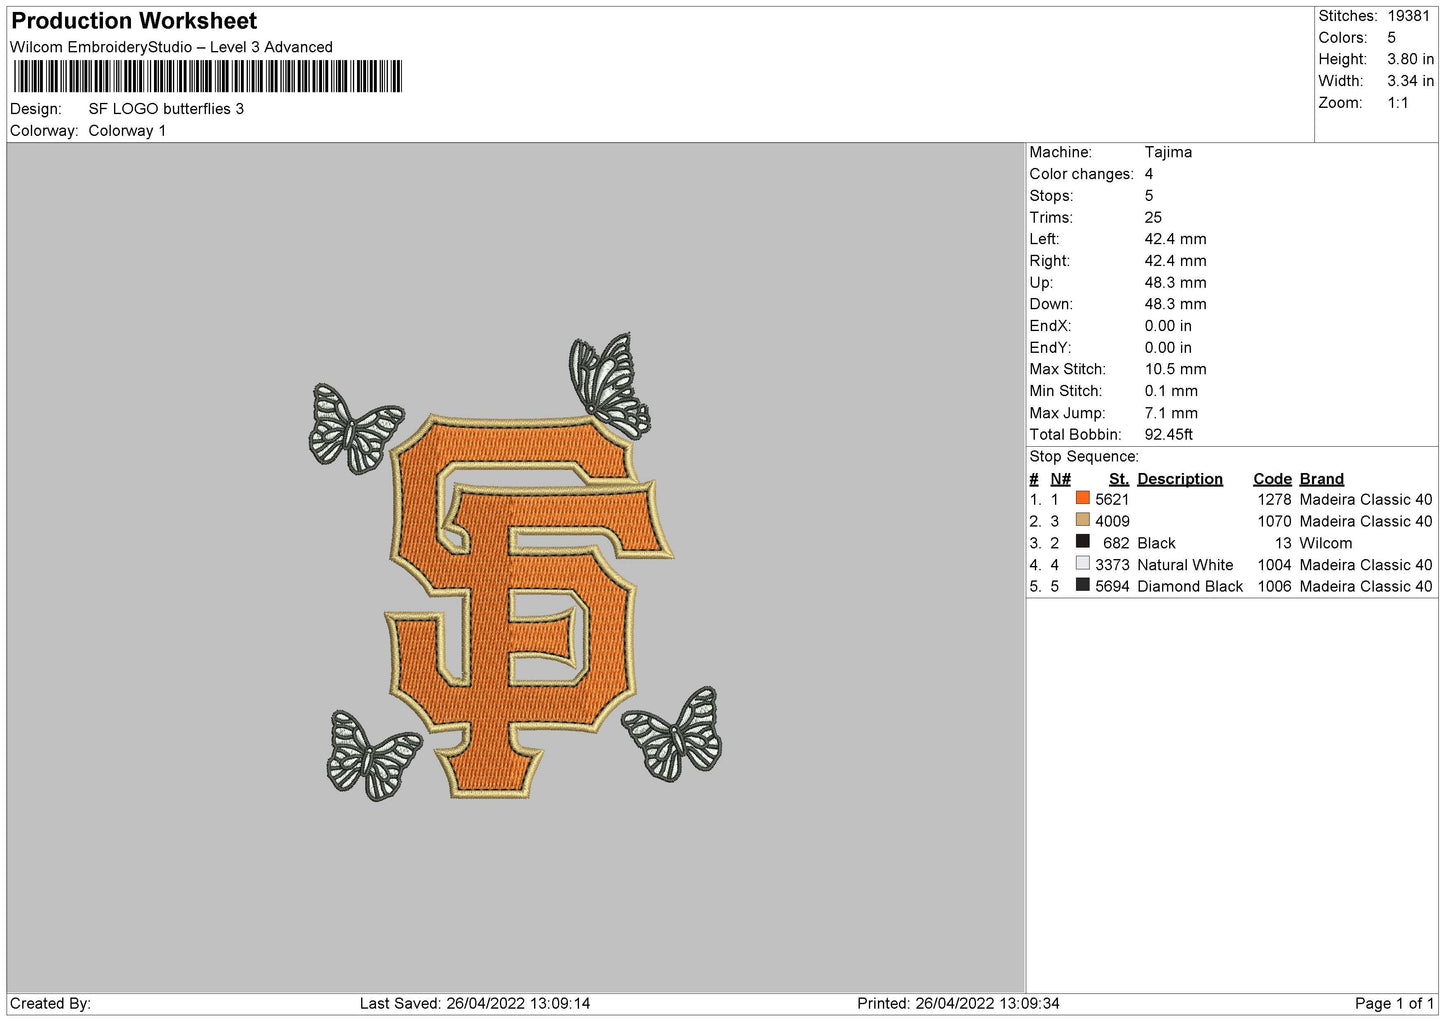Click code 1278 in the stop sequence
Screen dimensions: 1445x1021
[1274, 499]
